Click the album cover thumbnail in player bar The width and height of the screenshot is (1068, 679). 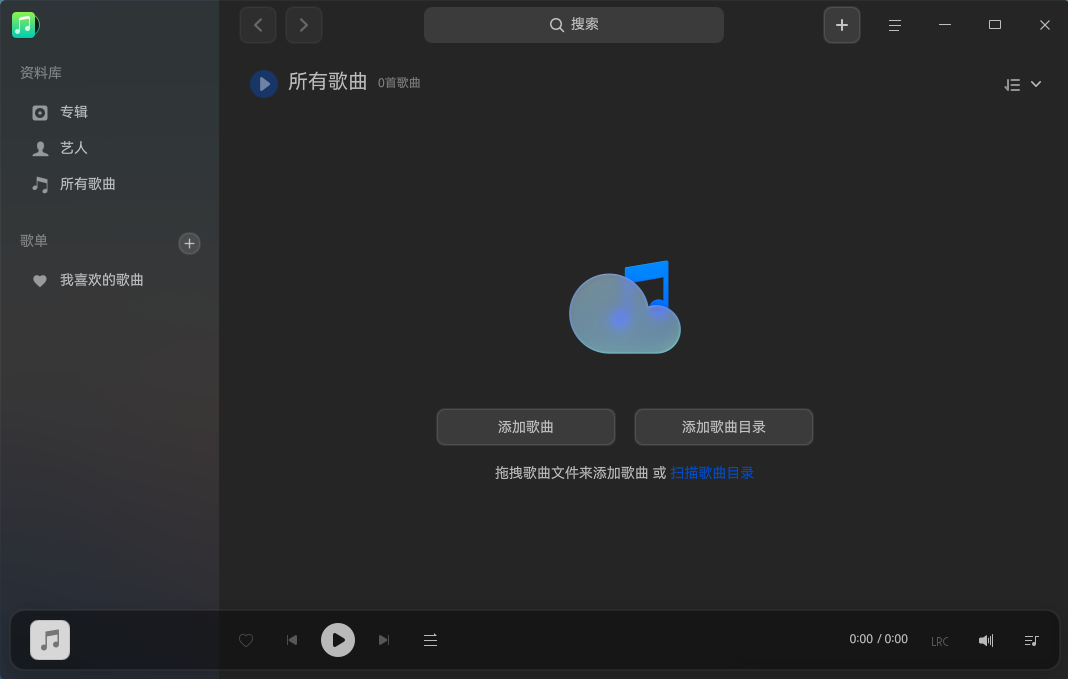point(50,640)
